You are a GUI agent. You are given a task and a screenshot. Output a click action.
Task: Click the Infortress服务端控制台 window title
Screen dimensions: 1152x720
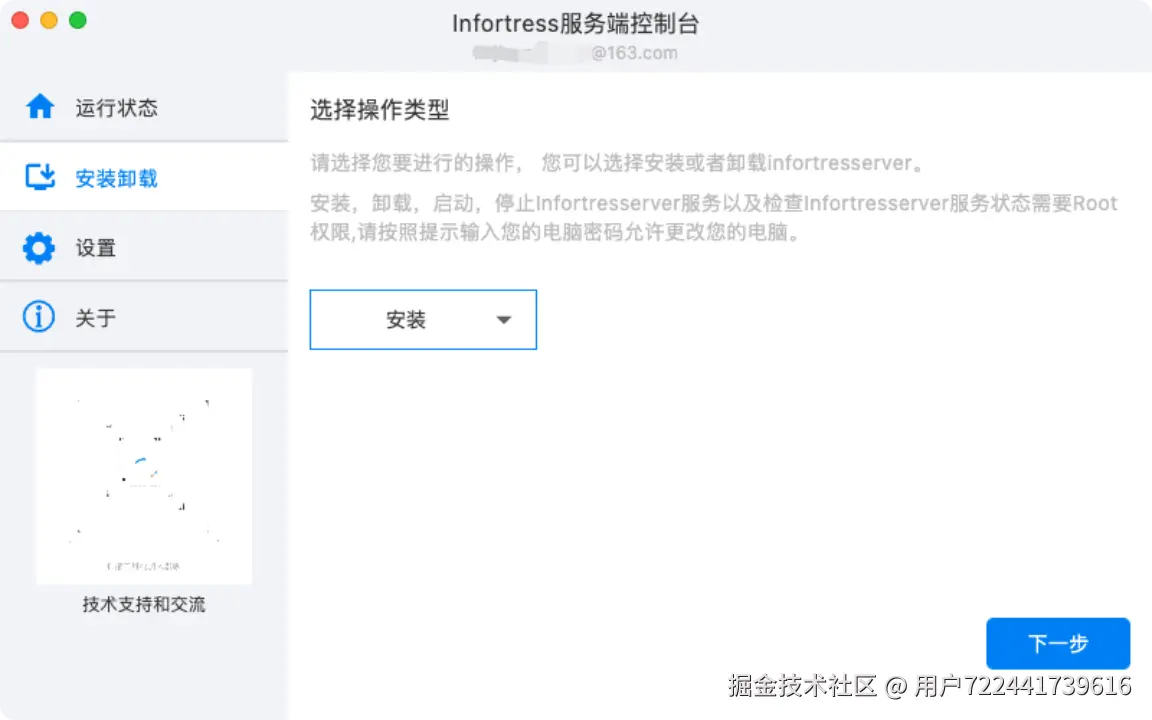pos(575,24)
